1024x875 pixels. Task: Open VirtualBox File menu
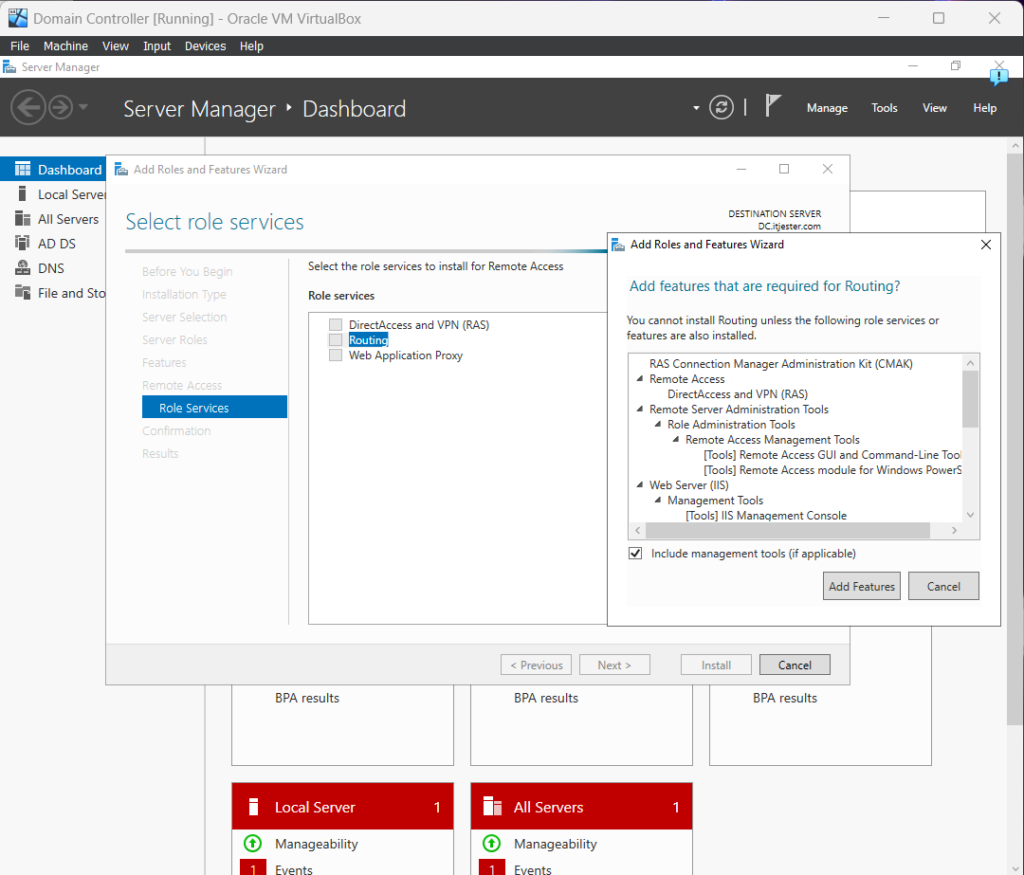(x=20, y=46)
